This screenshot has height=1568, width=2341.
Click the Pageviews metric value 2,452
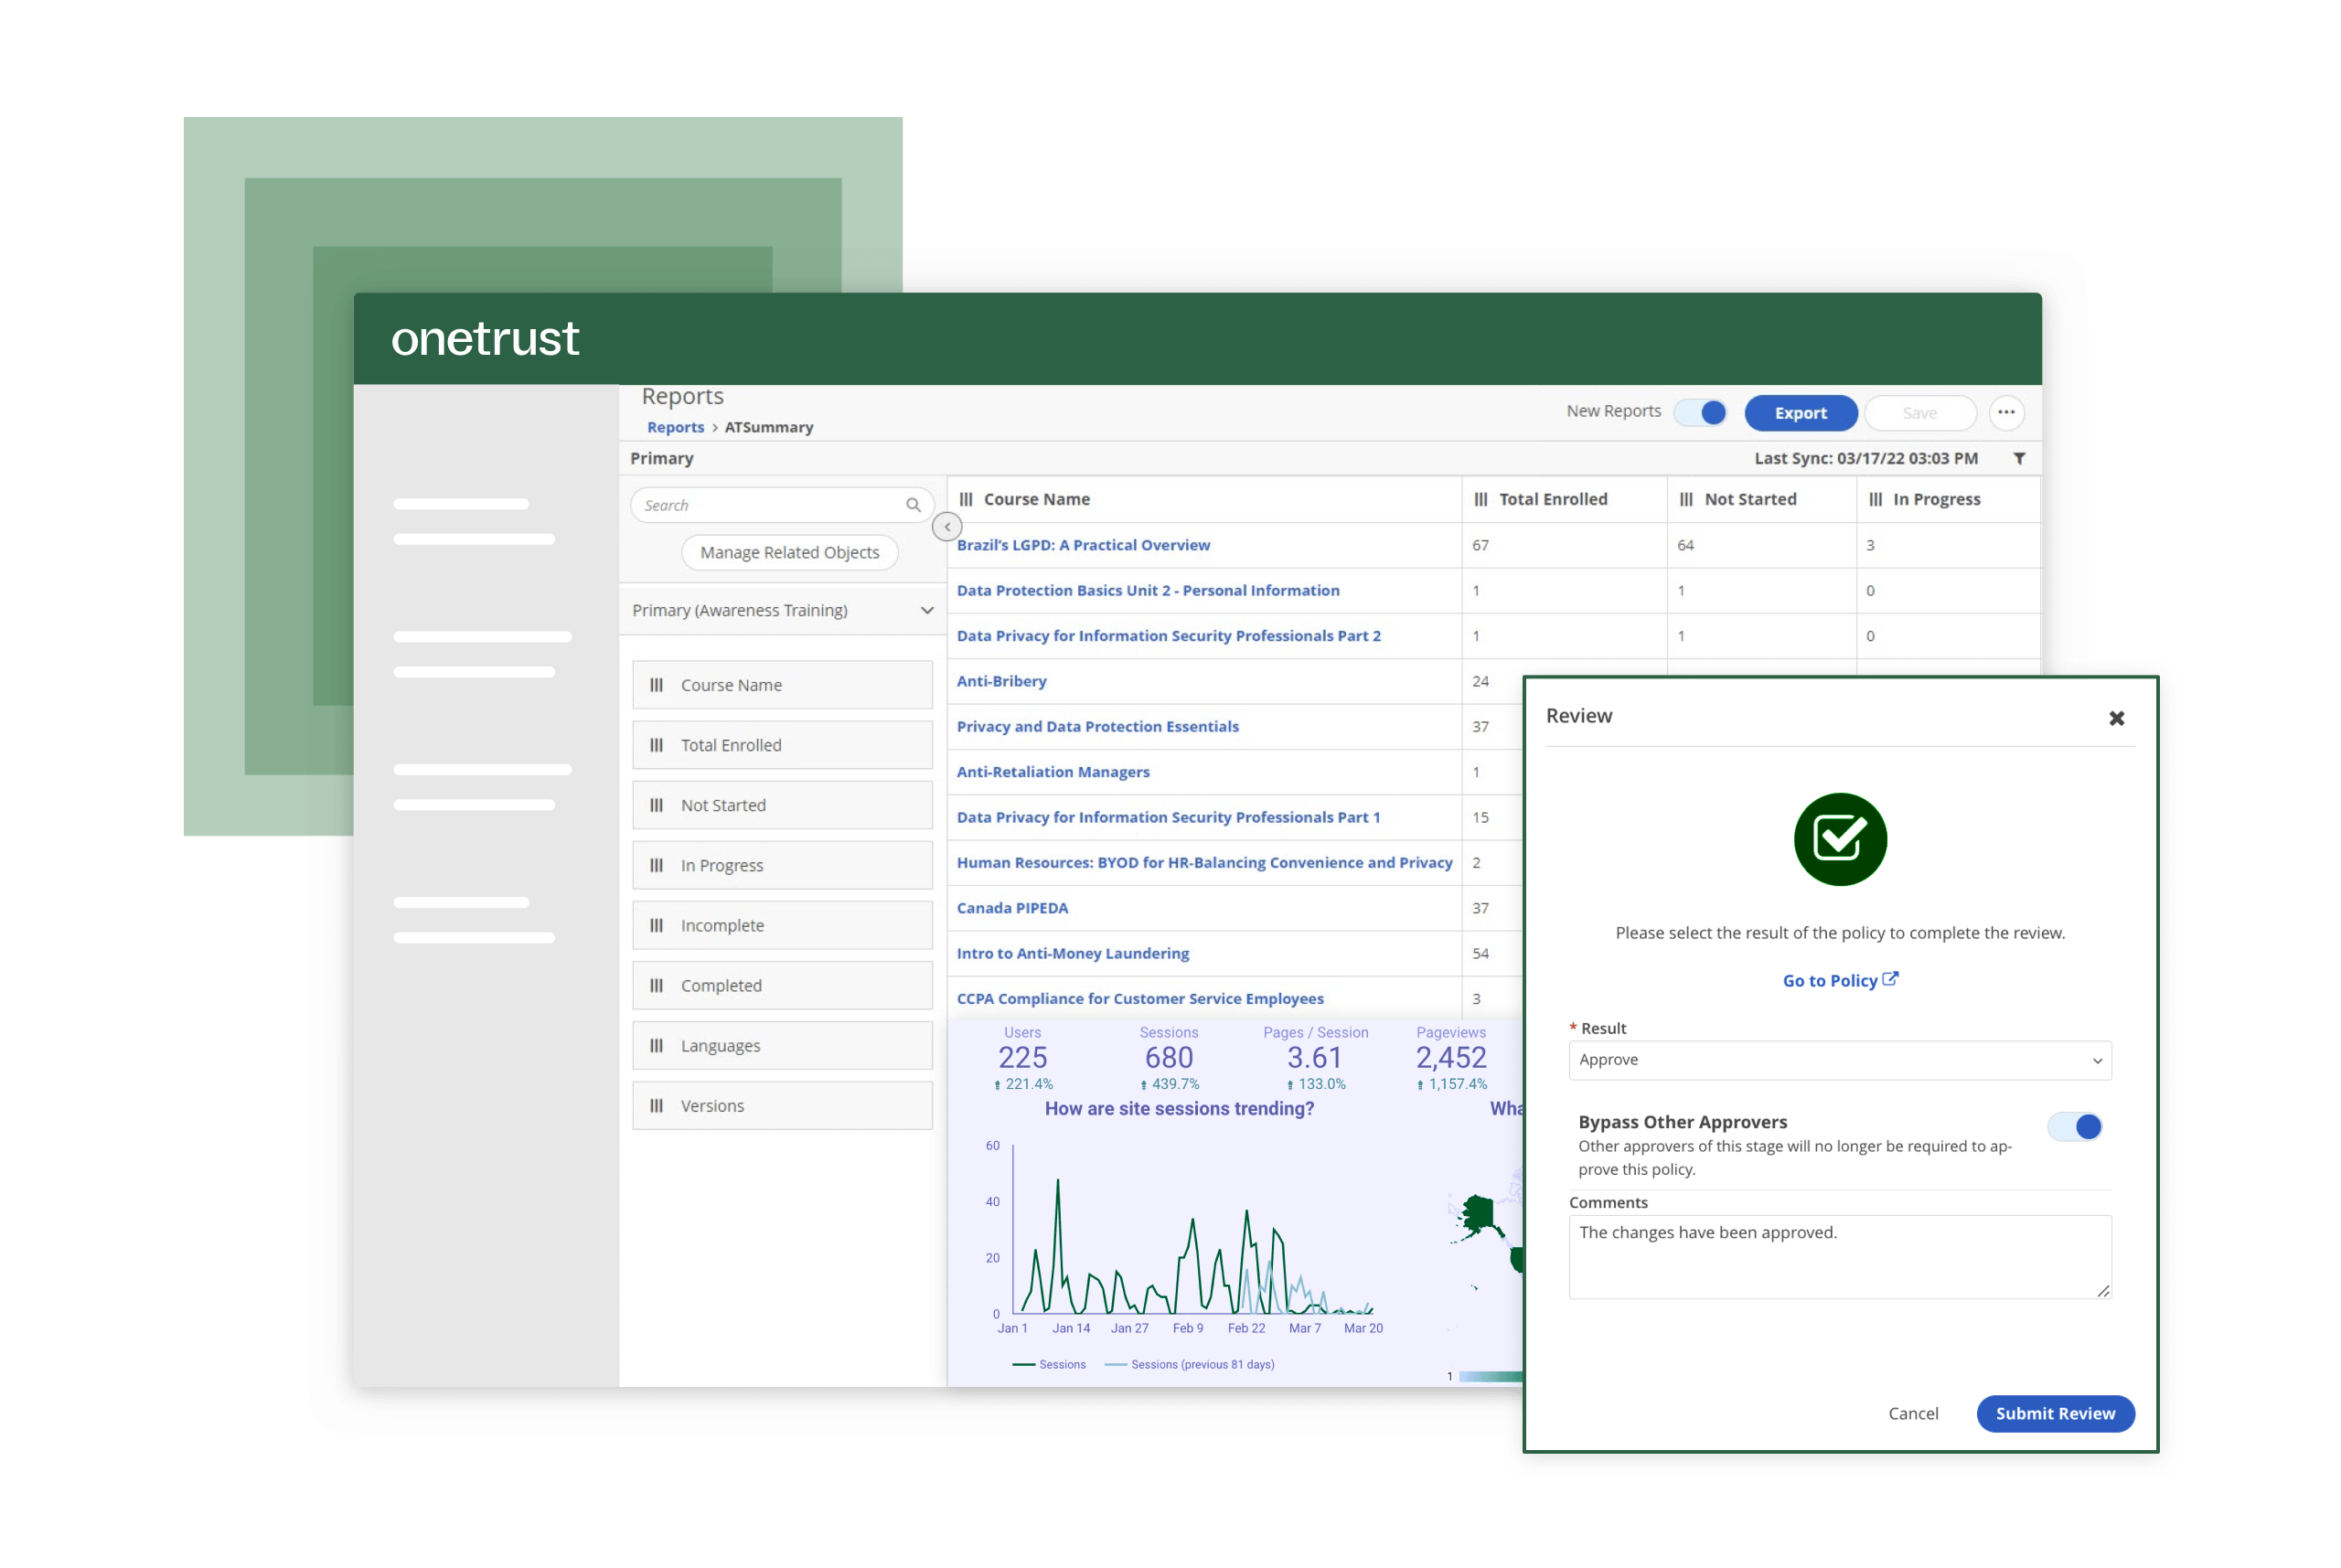[x=1450, y=1057]
